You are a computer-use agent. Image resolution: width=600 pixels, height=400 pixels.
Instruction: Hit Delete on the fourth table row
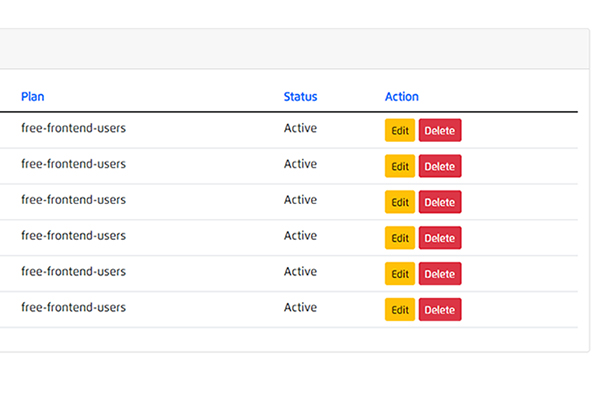tap(440, 238)
